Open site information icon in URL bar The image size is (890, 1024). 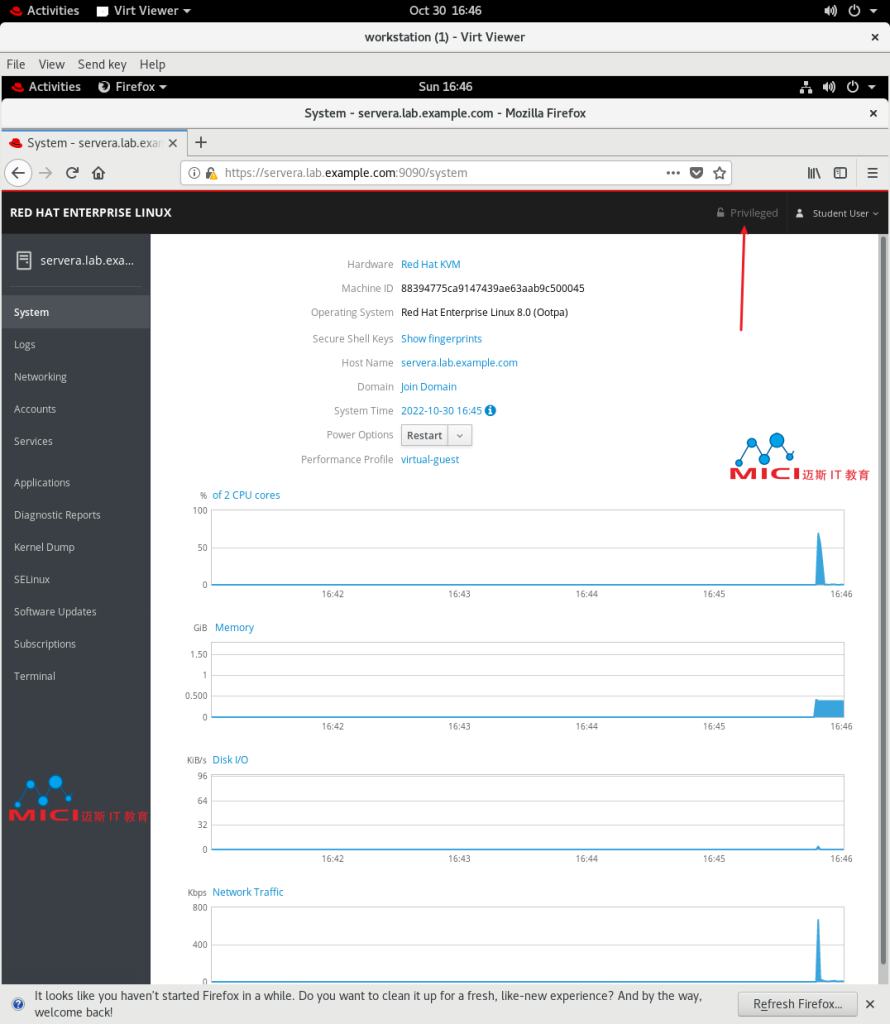pos(194,173)
